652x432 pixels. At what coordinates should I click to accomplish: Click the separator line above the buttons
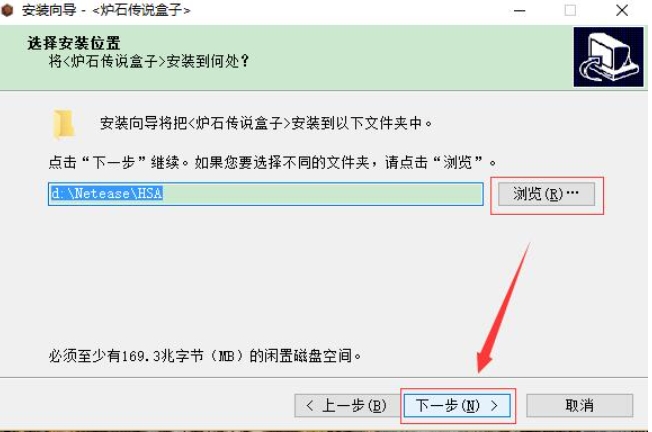tap(324, 378)
